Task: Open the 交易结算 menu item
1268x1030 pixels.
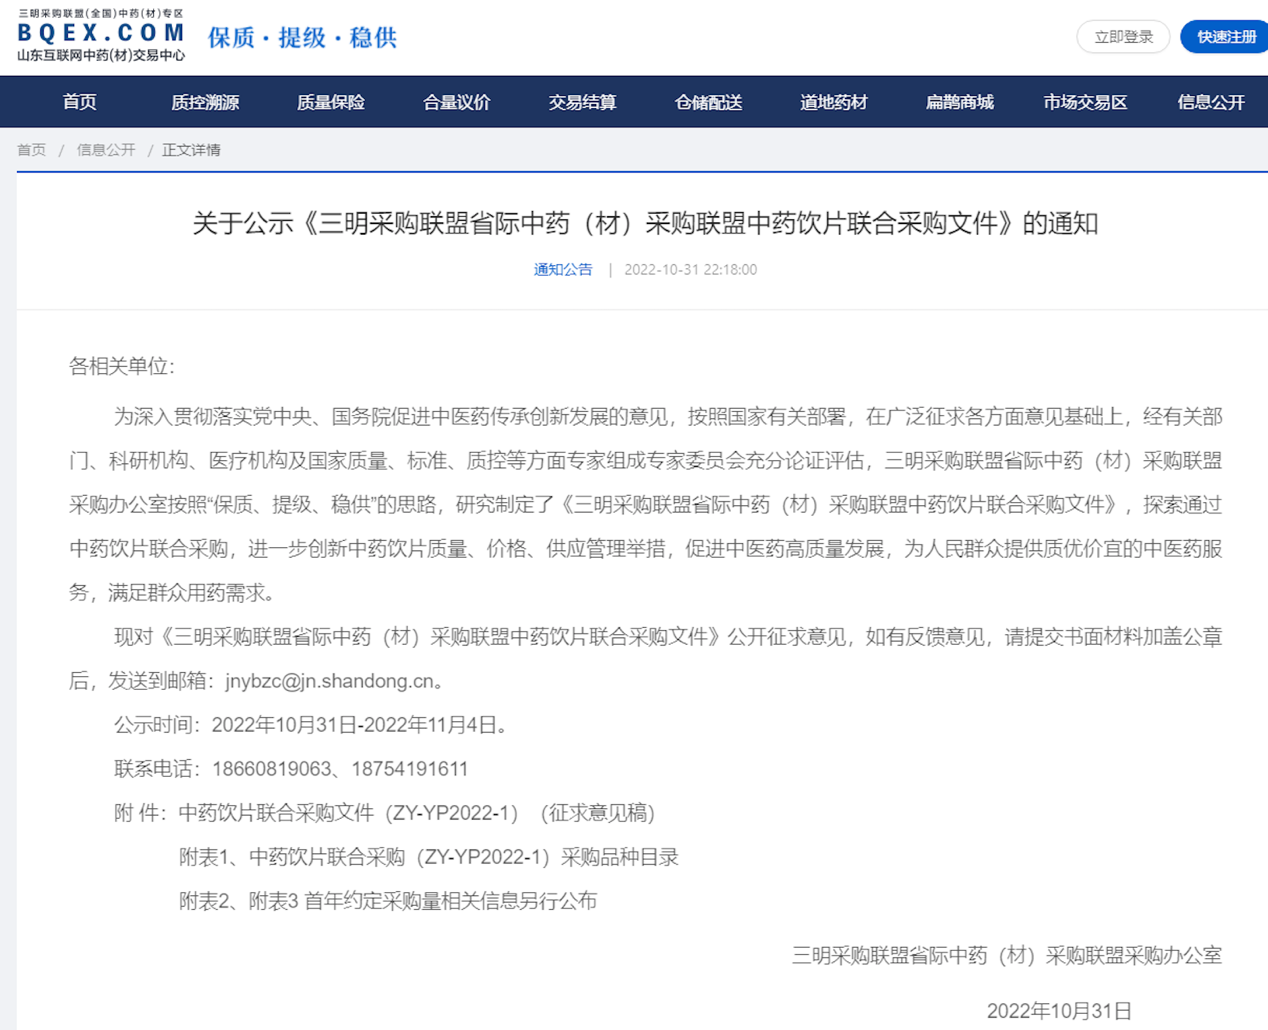Action: tap(582, 102)
